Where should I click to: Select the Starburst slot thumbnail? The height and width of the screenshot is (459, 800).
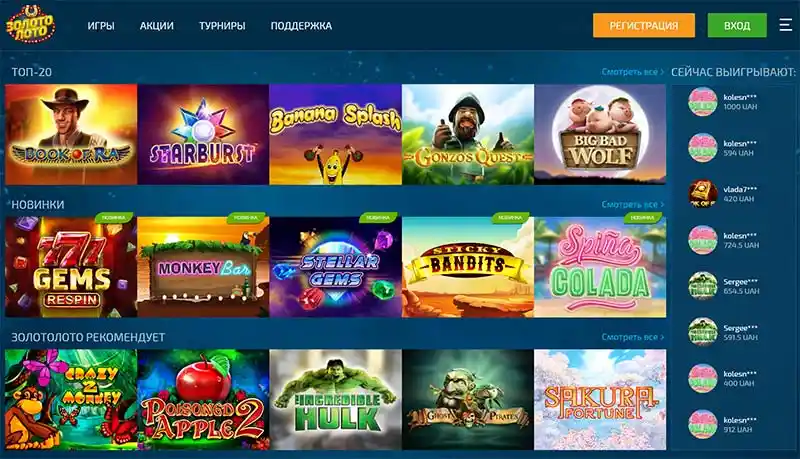click(x=203, y=135)
